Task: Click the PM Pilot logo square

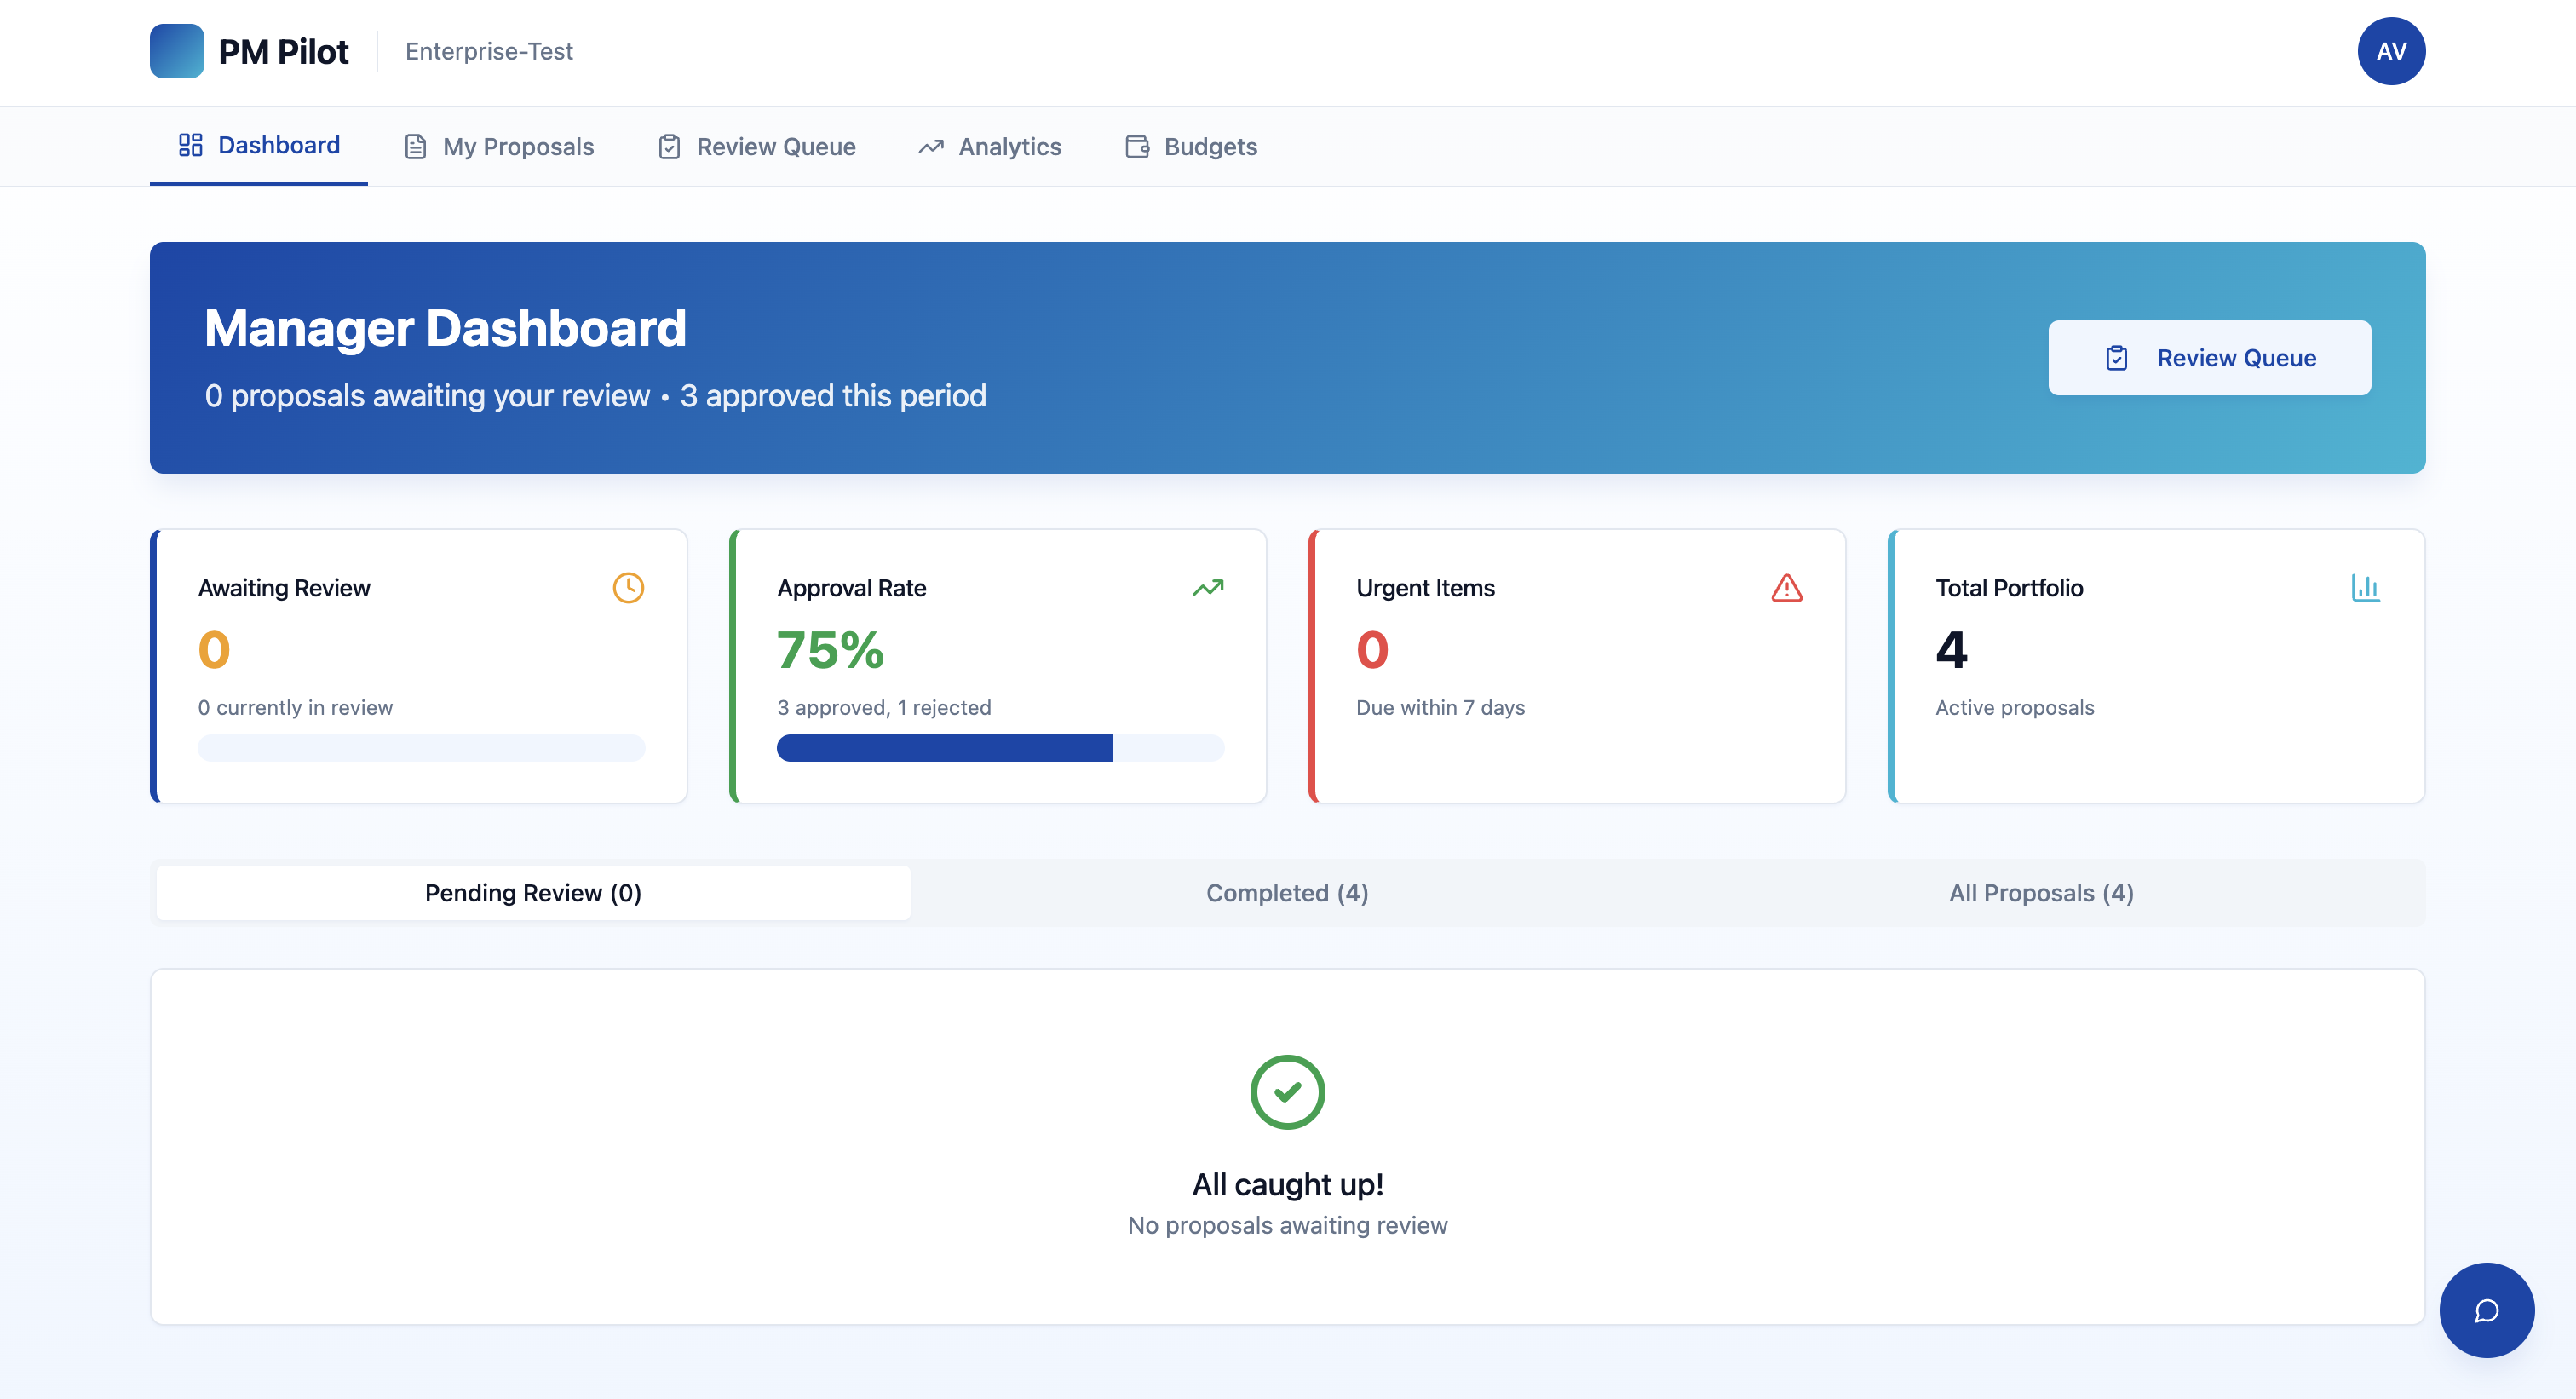Action: 176,51
